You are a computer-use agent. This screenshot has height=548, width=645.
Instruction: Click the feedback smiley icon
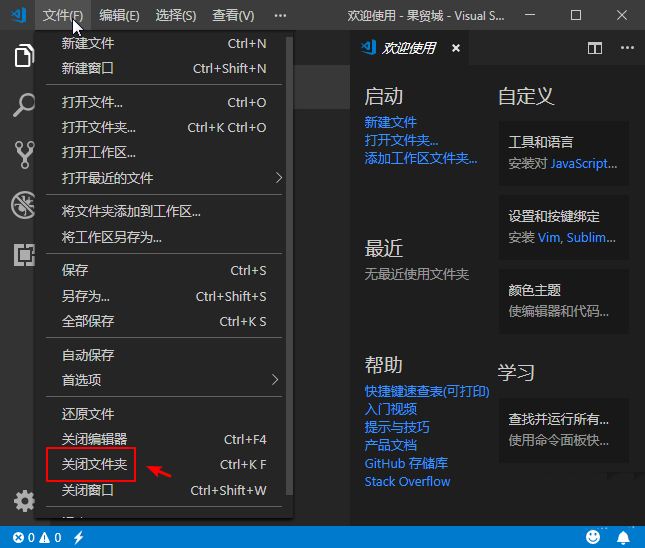(x=593, y=537)
